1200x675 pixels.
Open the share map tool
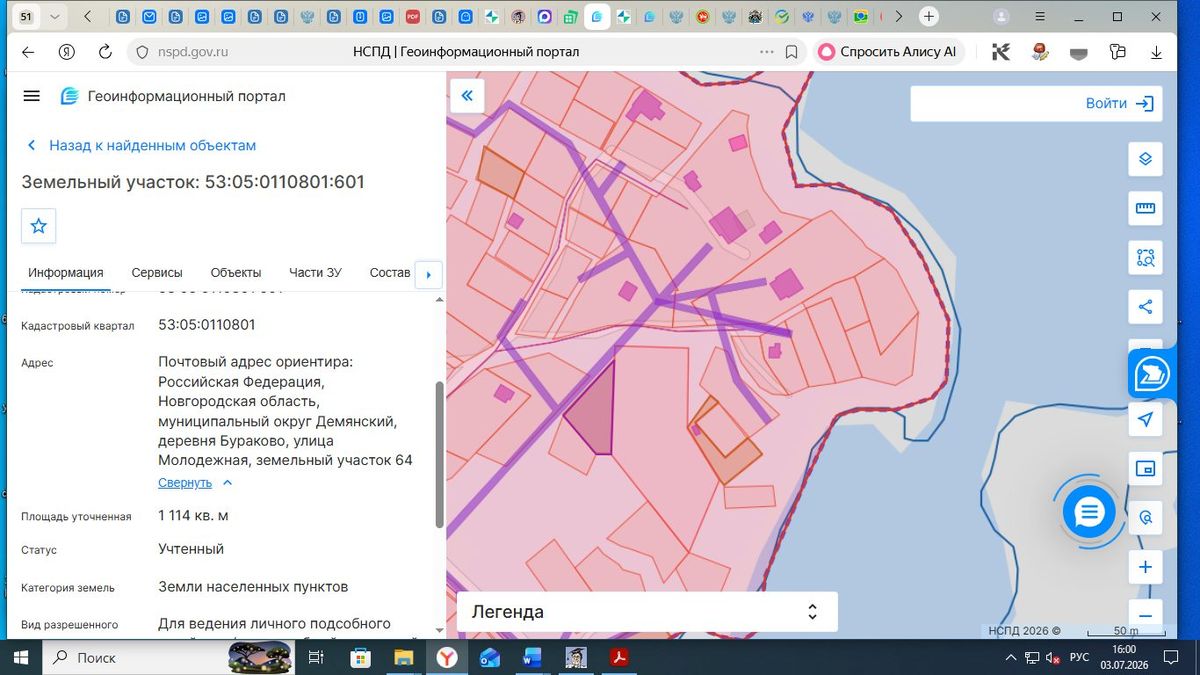(1145, 306)
